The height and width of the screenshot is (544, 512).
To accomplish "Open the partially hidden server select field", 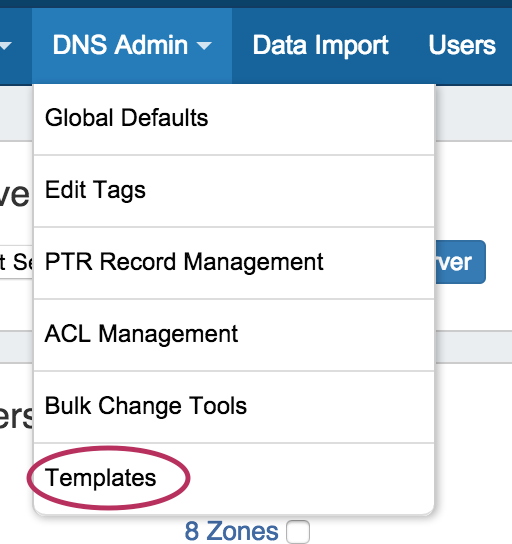I will click(16, 262).
